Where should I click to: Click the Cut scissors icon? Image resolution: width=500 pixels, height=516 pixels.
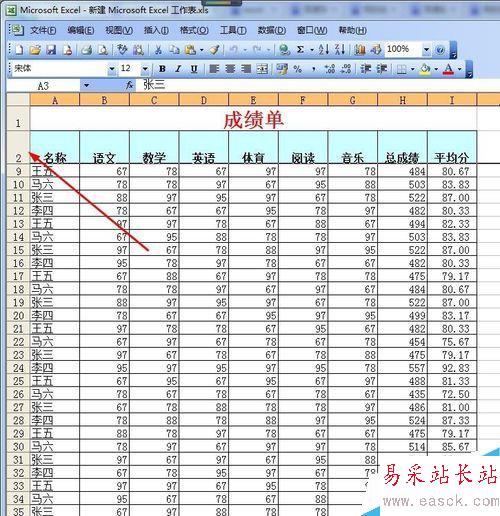click(158, 50)
